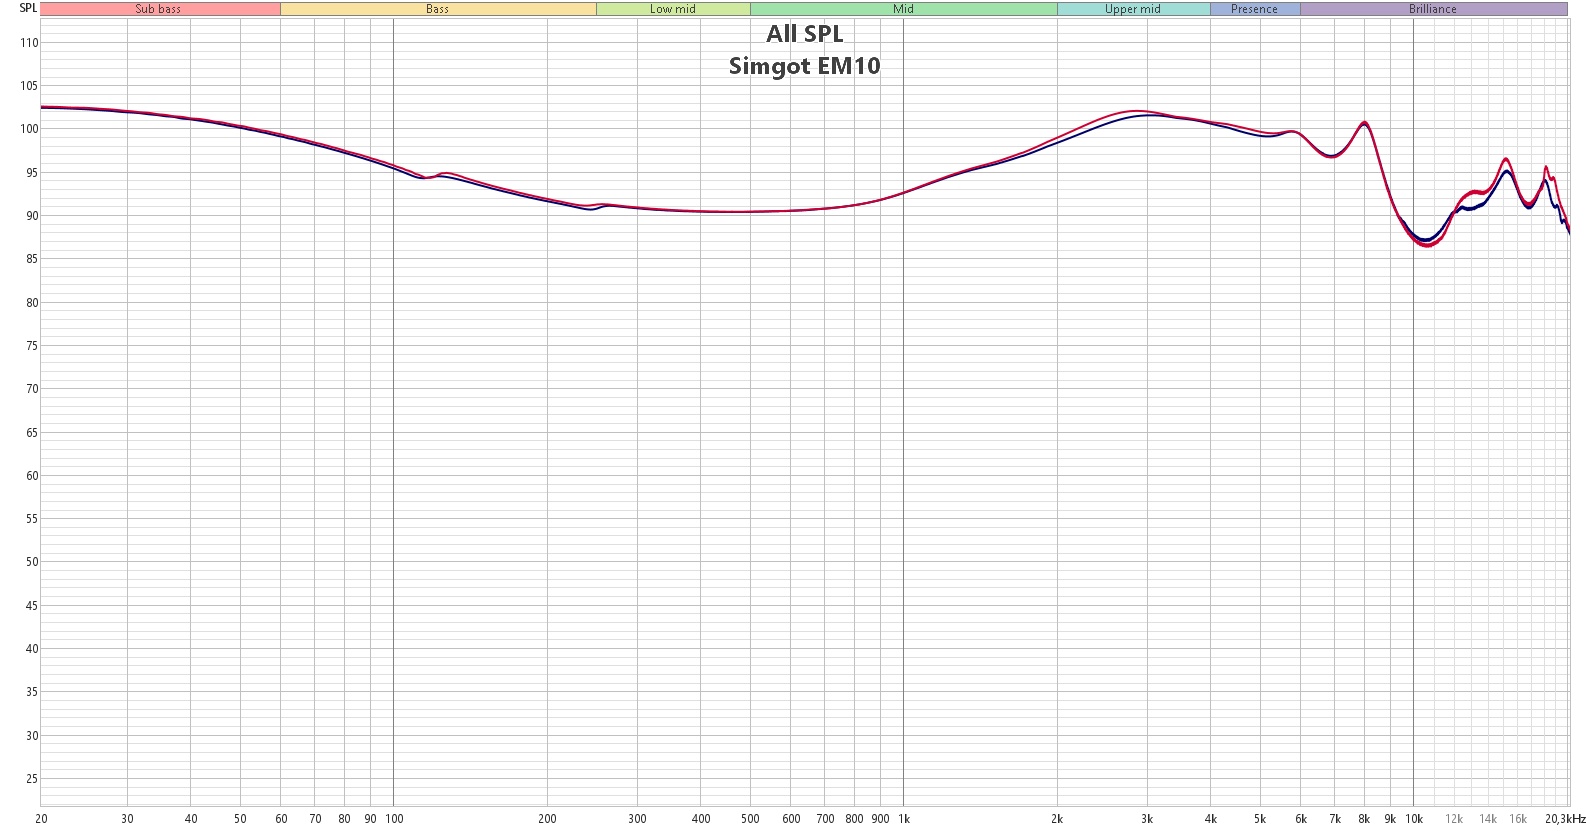Click the 20 label on frequency axis
Image resolution: width=1590 pixels, height=831 pixels.
pyautogui.click(x=41, y=819)
